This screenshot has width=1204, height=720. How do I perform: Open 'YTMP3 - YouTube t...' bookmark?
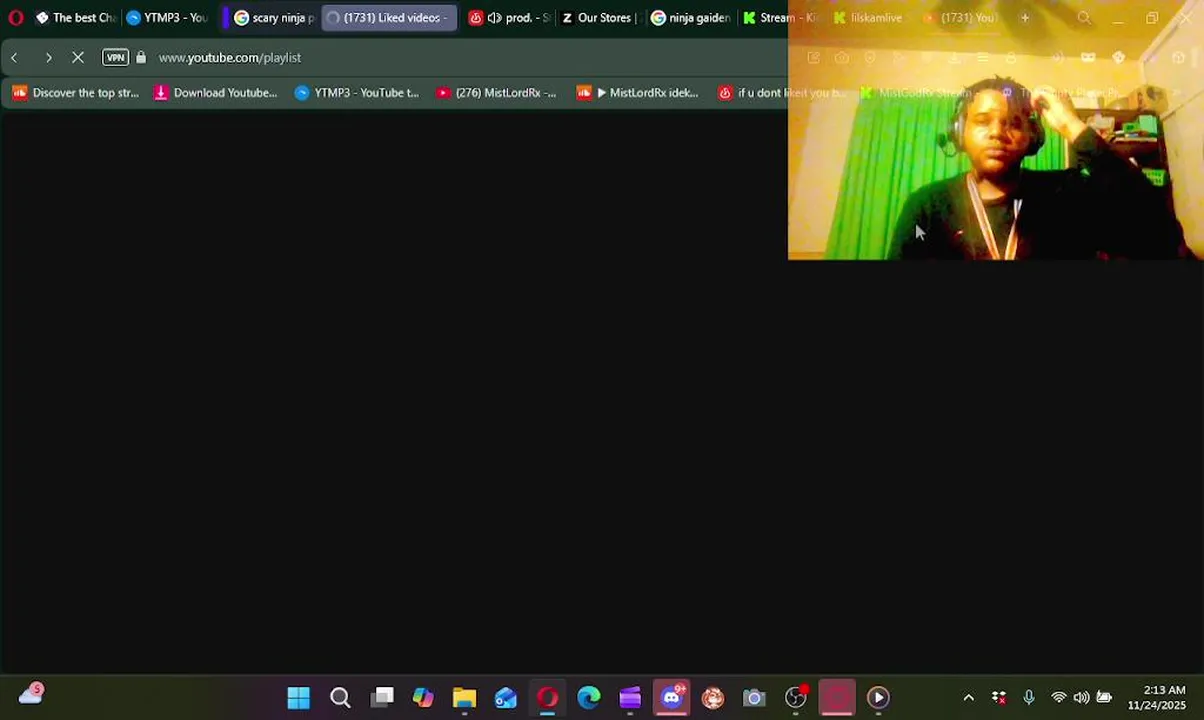[x=357, y=93]
